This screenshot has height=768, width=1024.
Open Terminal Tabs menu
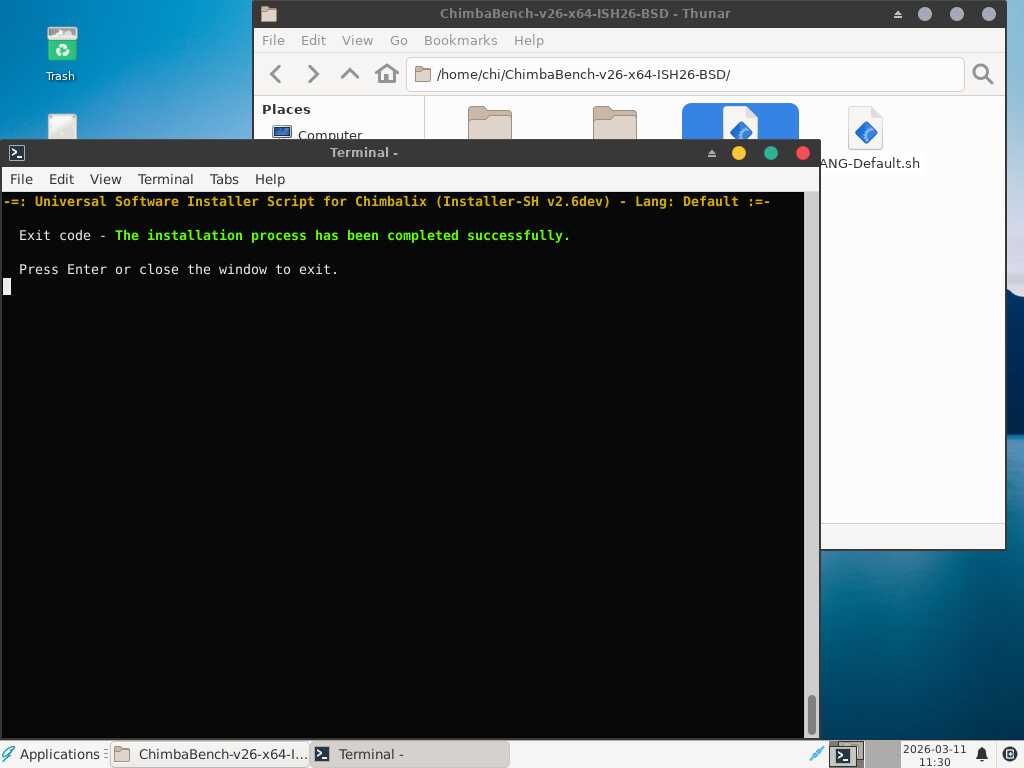click(x=224, y=179)
